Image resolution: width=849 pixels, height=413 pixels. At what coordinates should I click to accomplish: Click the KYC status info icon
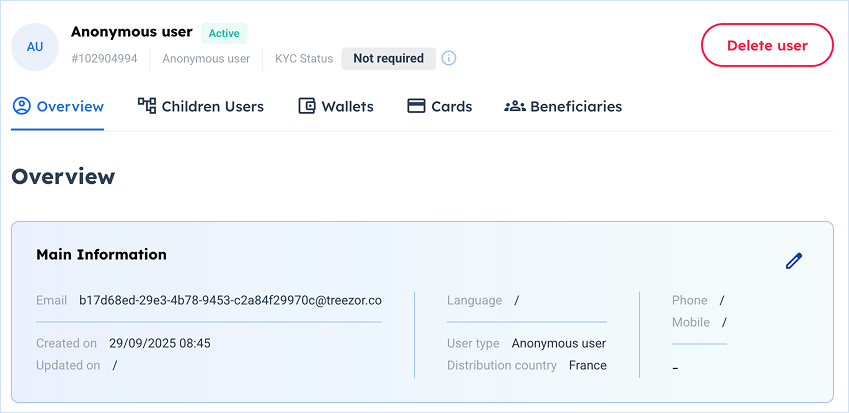coord(449,58)
